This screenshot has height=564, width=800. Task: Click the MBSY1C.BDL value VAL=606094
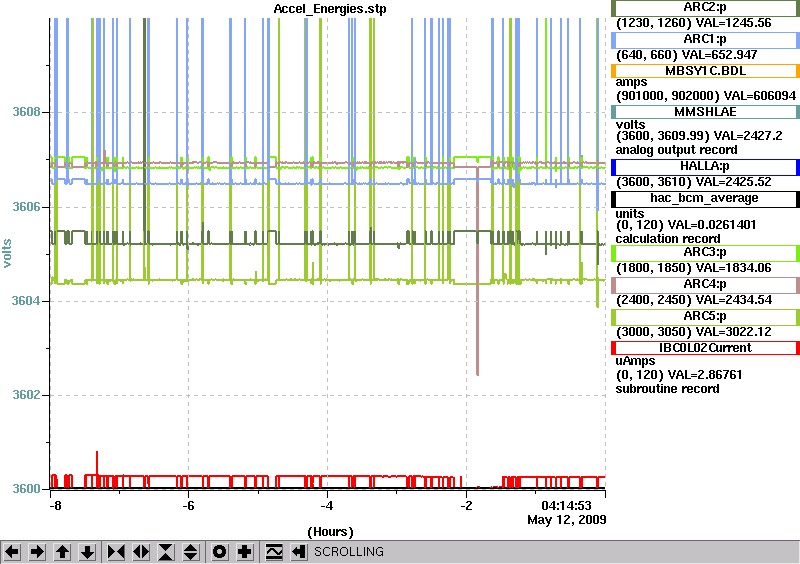[x=760, y=96]
